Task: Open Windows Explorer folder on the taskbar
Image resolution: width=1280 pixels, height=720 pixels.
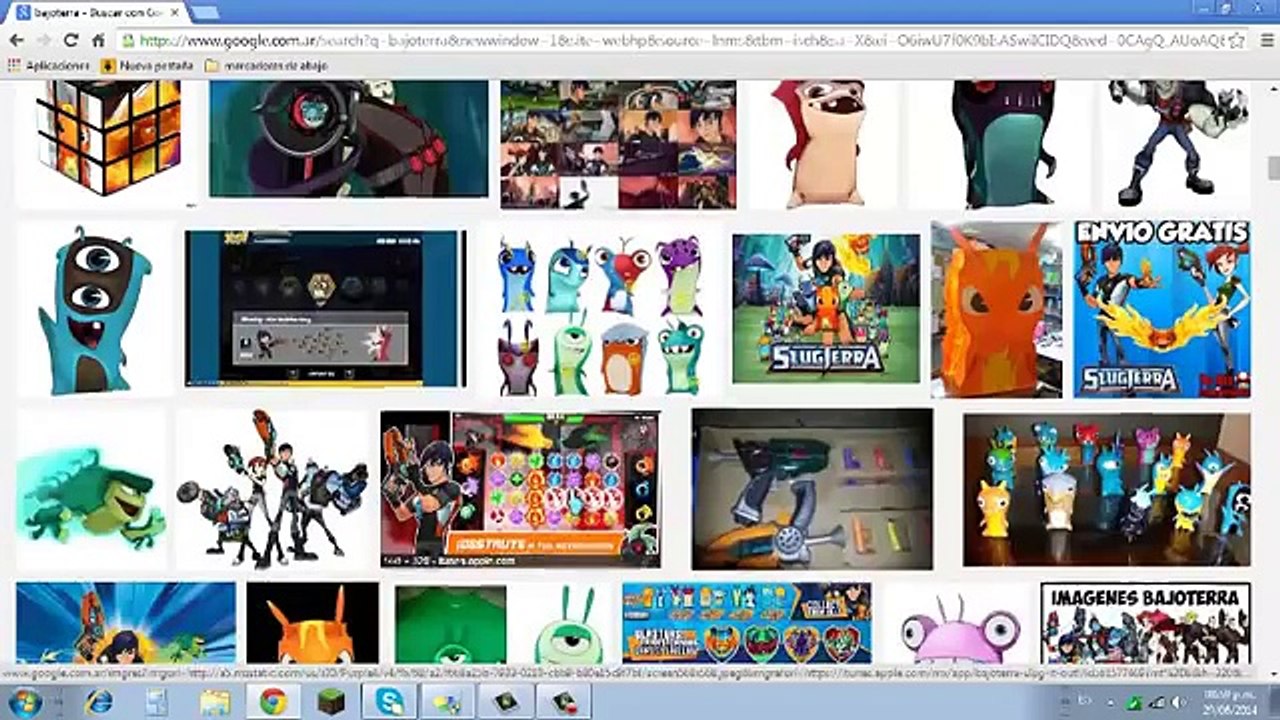Action: [x=214, y=702]
